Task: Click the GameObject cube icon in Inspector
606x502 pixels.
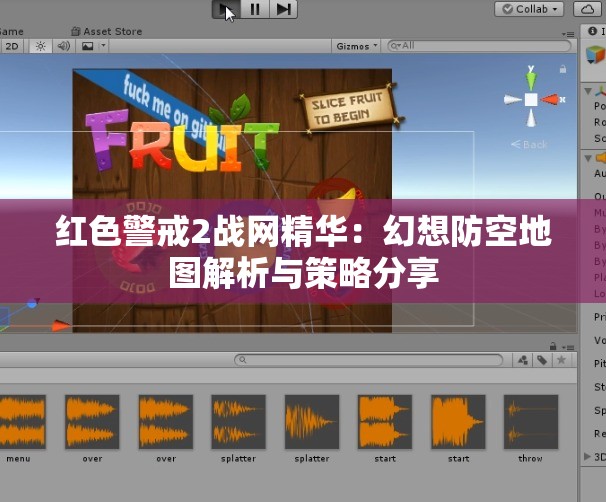Action: tap(595, 54)
